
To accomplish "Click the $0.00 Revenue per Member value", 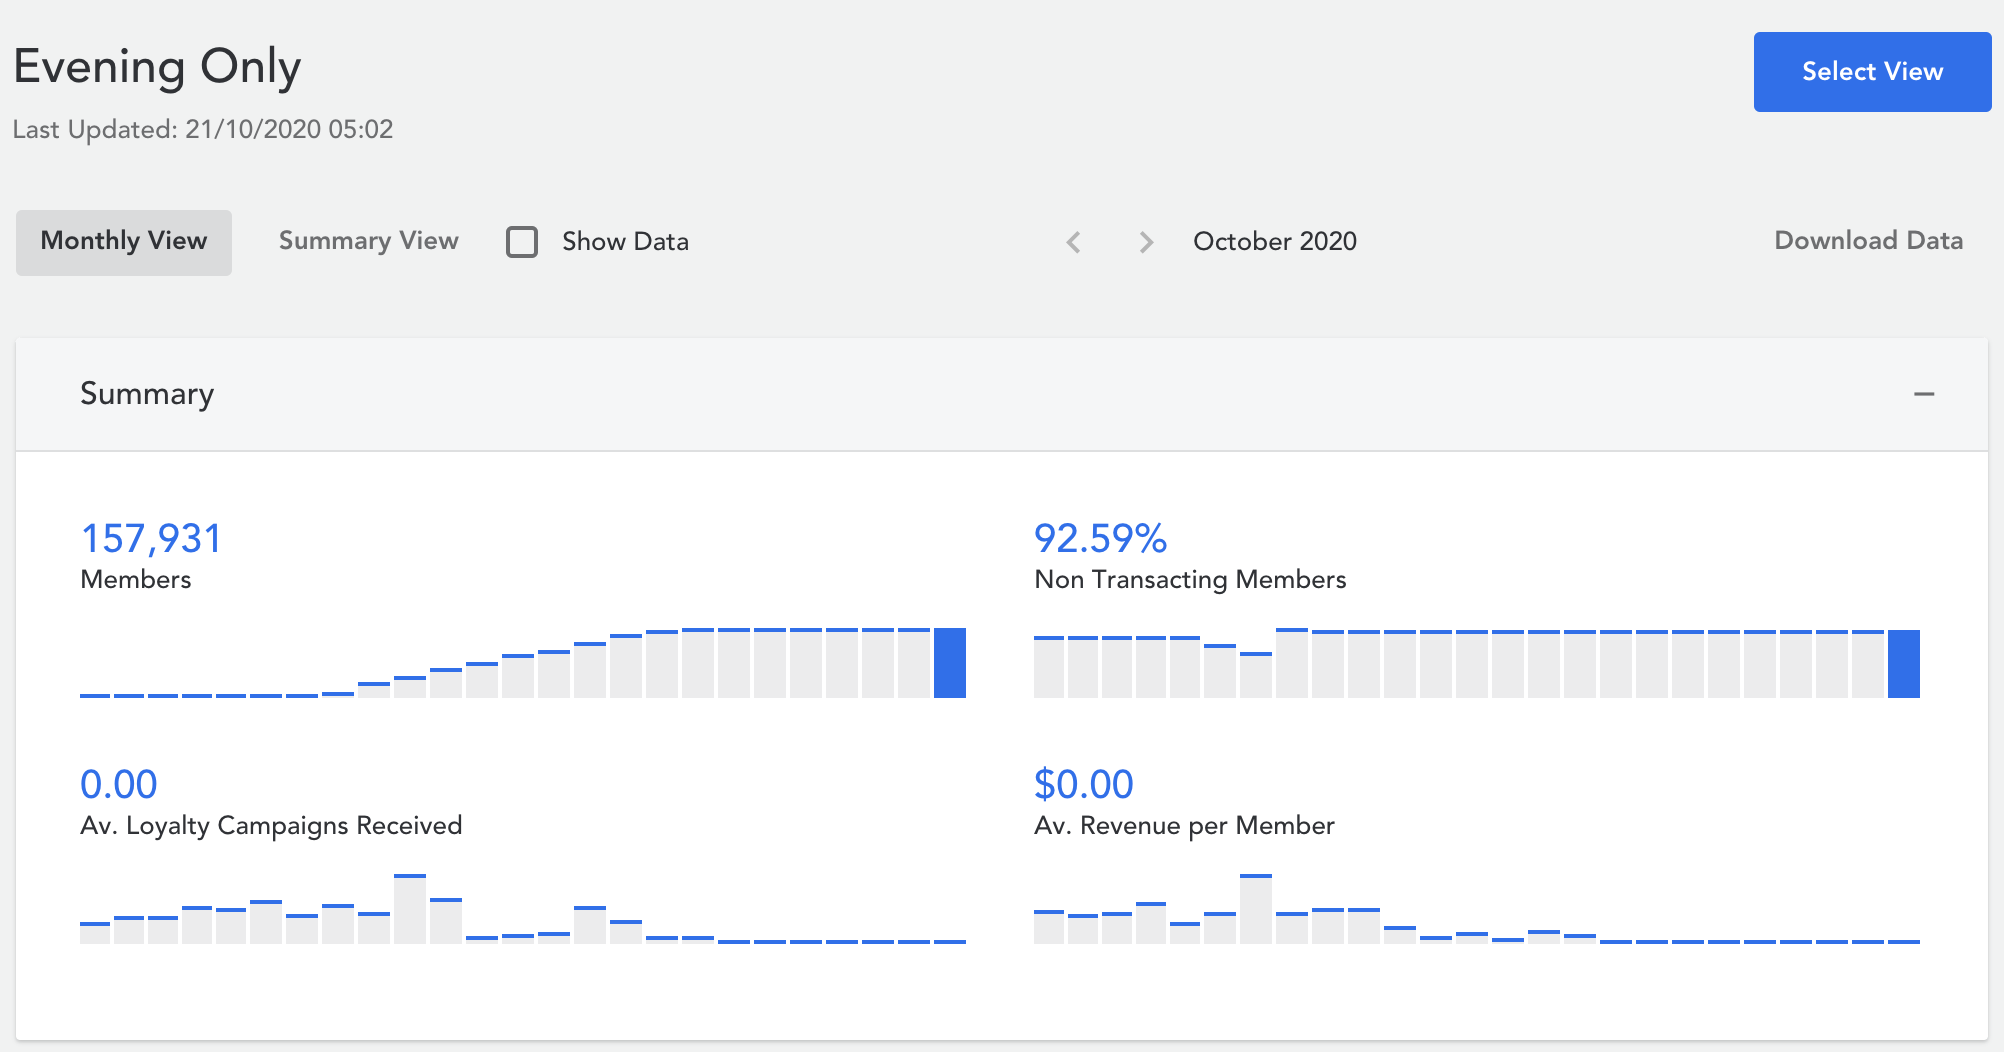I will point(1084,785).
